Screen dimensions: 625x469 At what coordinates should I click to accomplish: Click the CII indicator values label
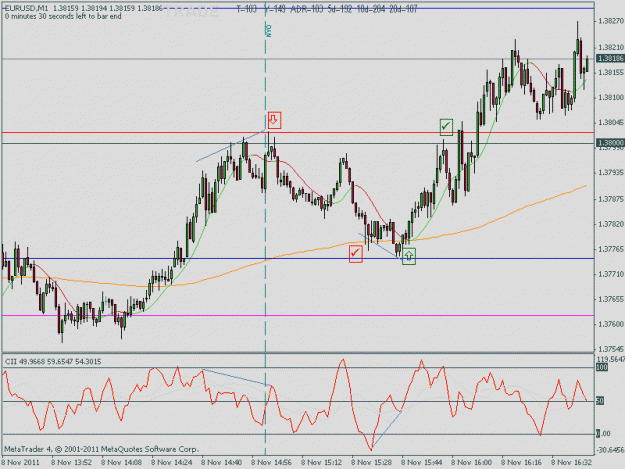click(53, 361)
